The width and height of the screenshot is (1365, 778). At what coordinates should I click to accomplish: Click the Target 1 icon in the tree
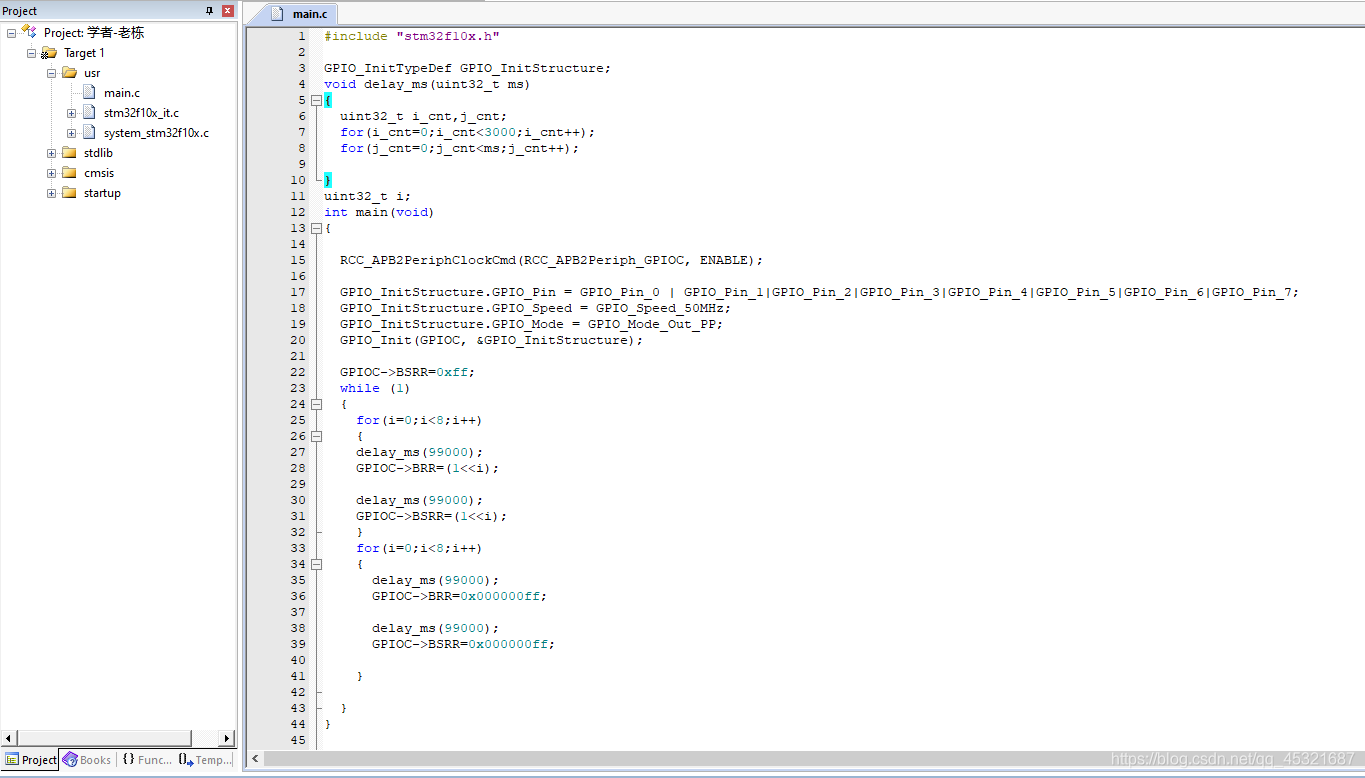click(49, 53)
